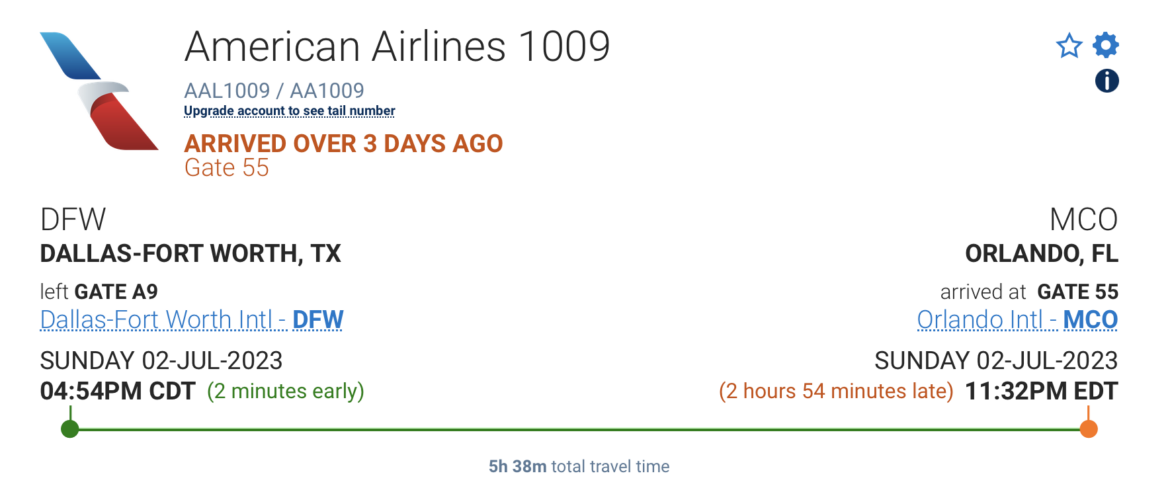Click the 11:32PM EDT arrival time
The width and height of the screenshot is (1170, 500).
tap(1041, 391)
